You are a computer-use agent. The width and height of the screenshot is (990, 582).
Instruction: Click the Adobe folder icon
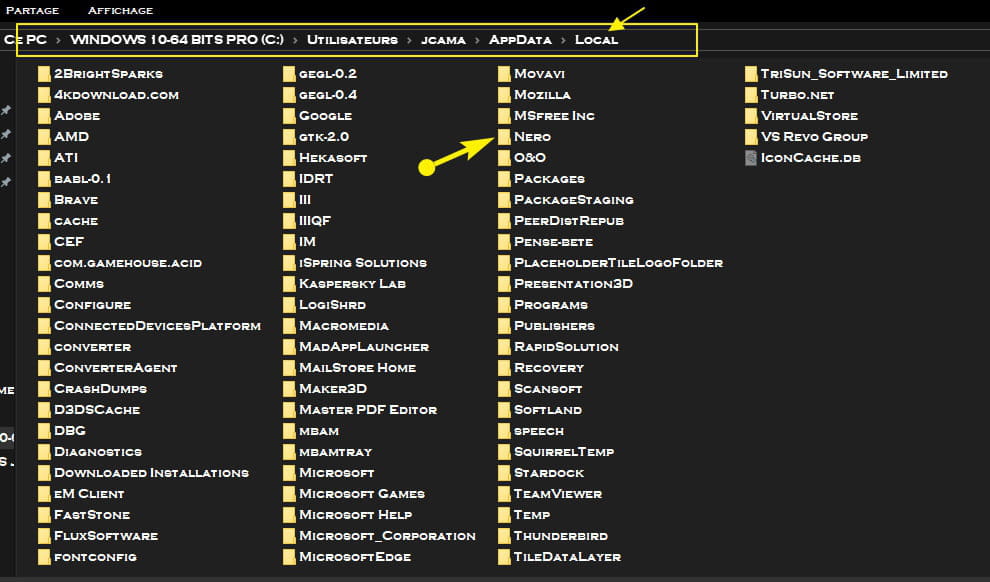click(44, 116)
